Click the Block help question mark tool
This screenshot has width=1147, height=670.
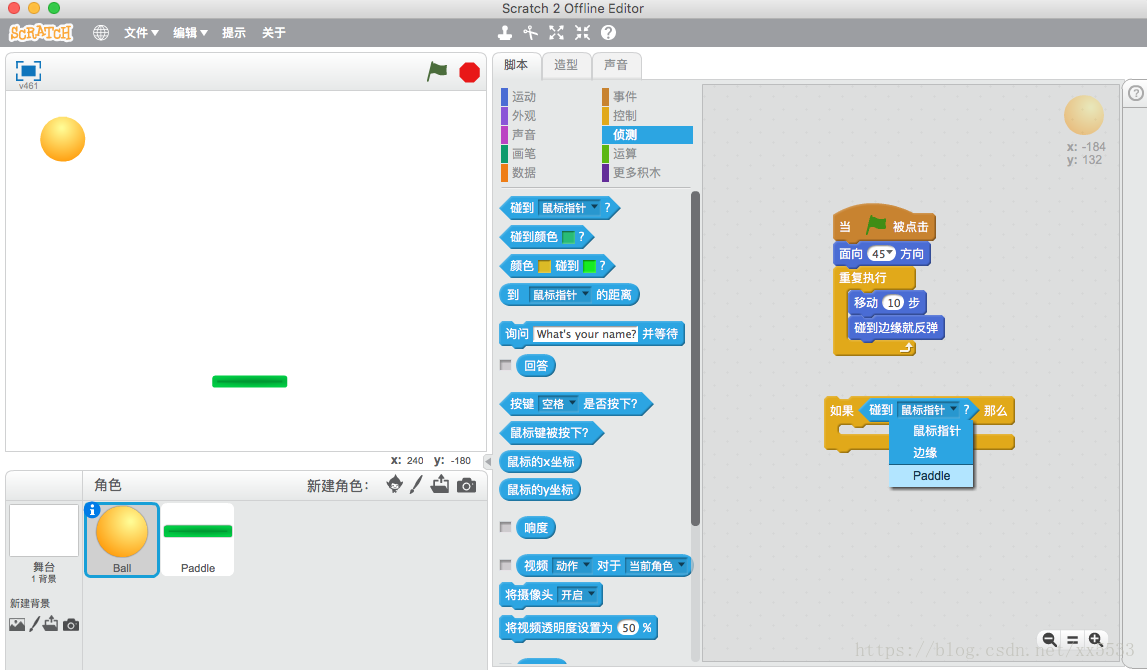pyautogui.click(x=608, y=33)
